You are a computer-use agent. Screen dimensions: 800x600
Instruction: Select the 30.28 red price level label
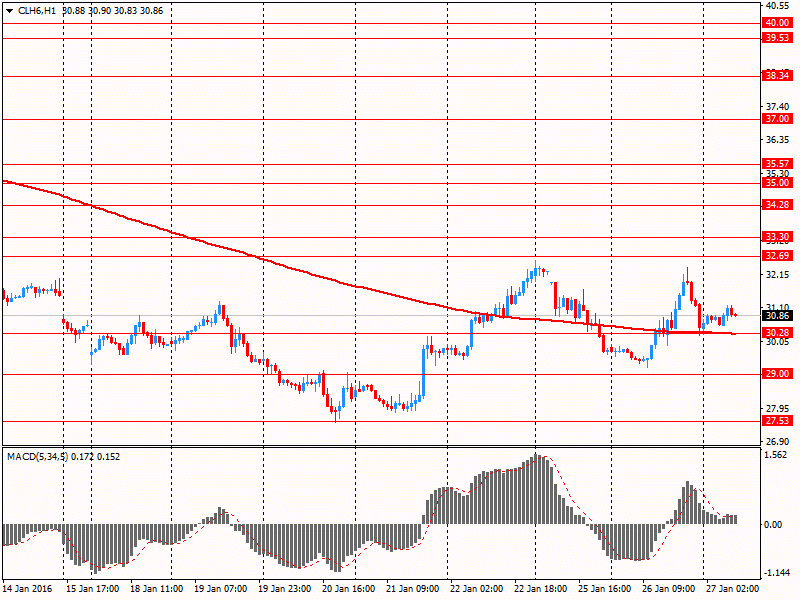click(777, 333)
